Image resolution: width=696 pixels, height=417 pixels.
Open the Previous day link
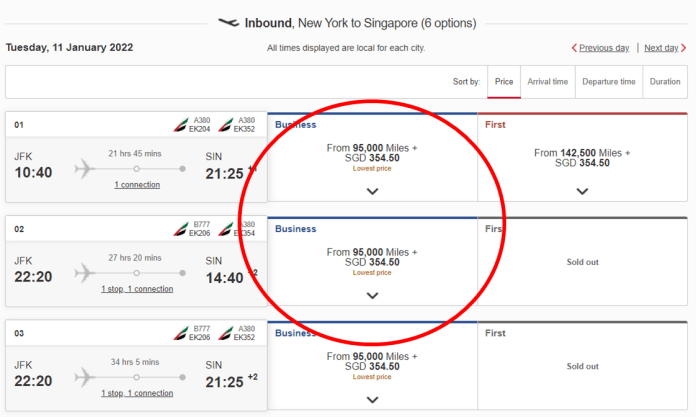click(604, 48)
